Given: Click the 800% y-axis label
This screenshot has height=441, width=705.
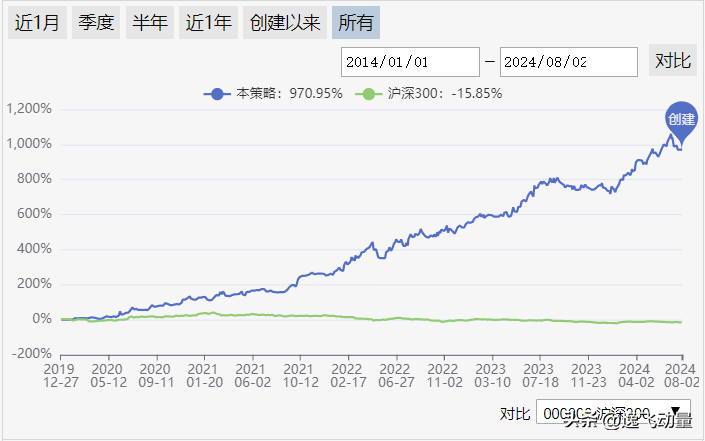Looking at the screenshot, I should tap(34, 179).
